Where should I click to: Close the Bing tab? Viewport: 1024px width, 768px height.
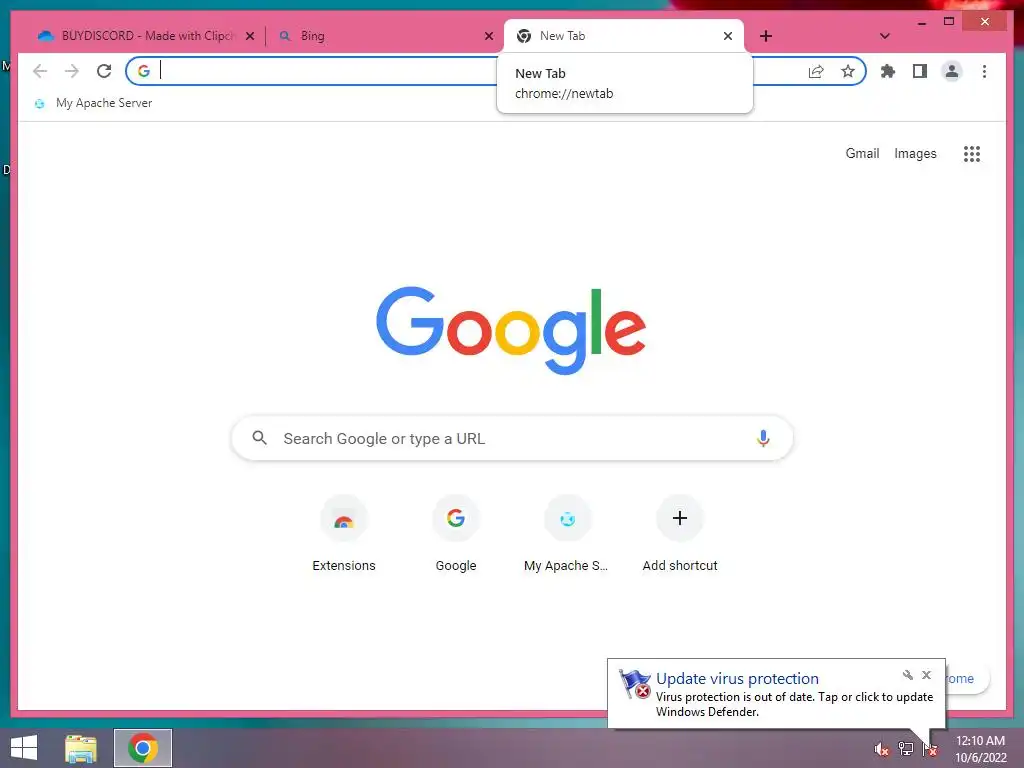[x=488, y=36]
